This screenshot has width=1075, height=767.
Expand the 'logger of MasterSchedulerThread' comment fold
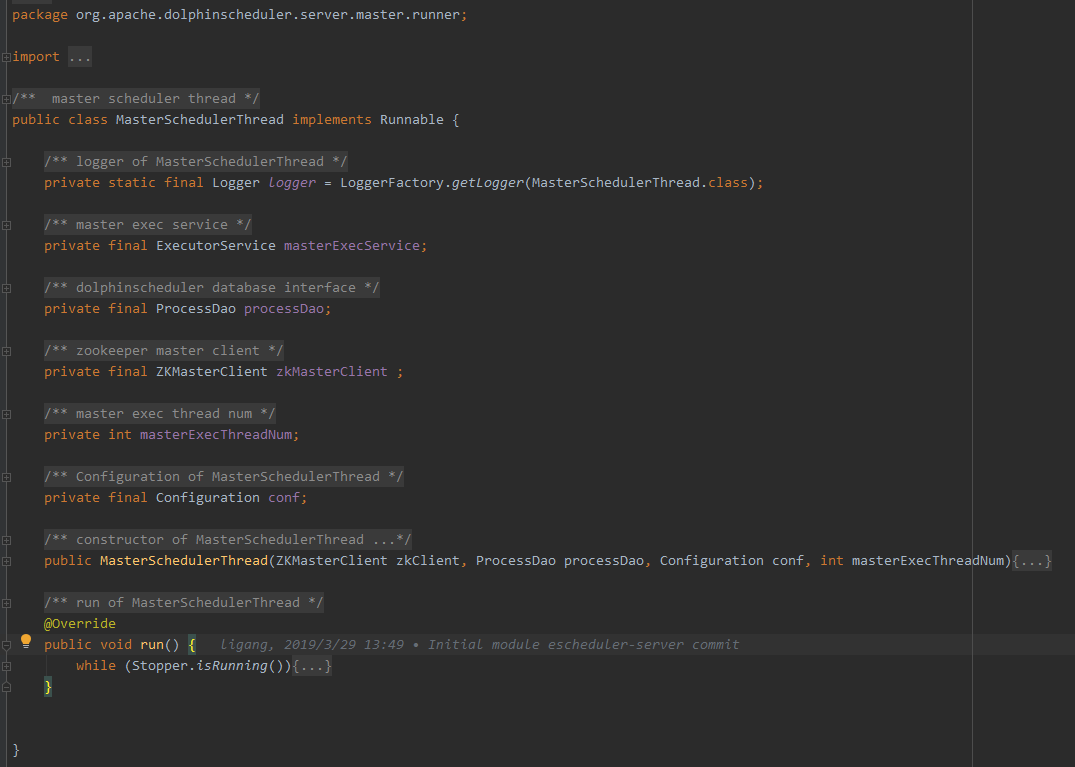point(6,162)
